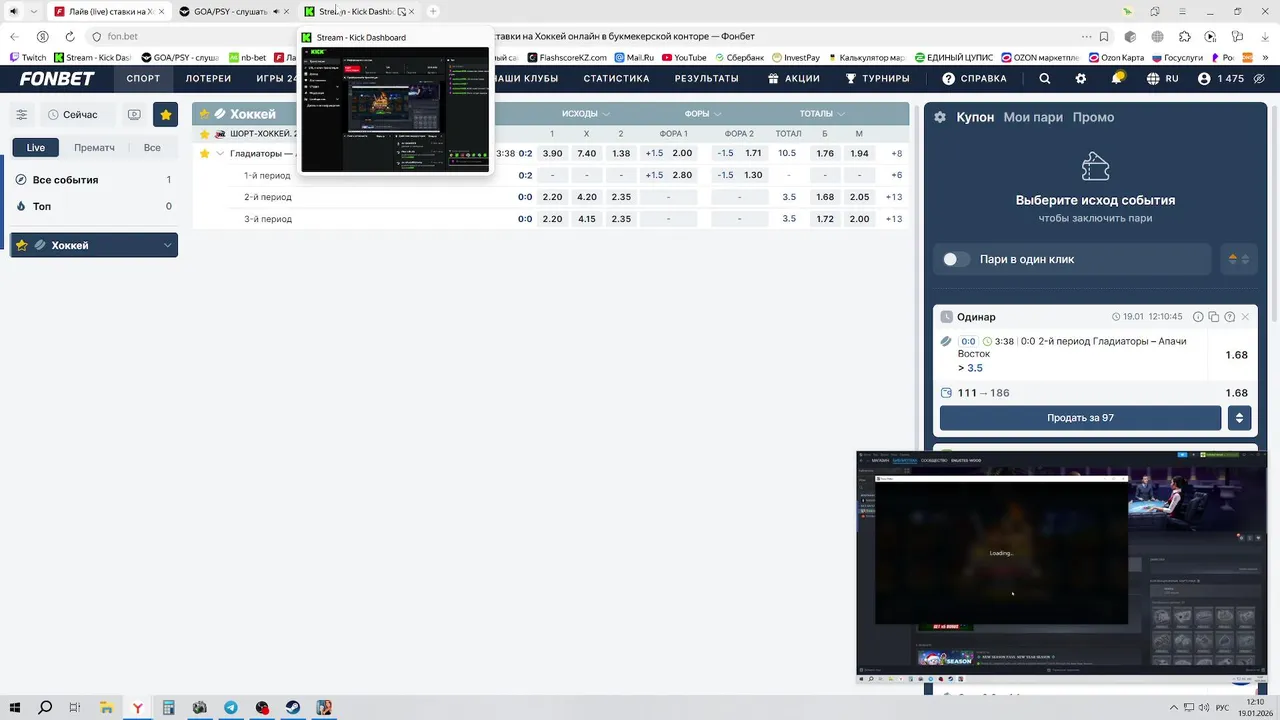
Task: Click the Windows Start button
Action: pyautogui.click(x=15, y=707)
